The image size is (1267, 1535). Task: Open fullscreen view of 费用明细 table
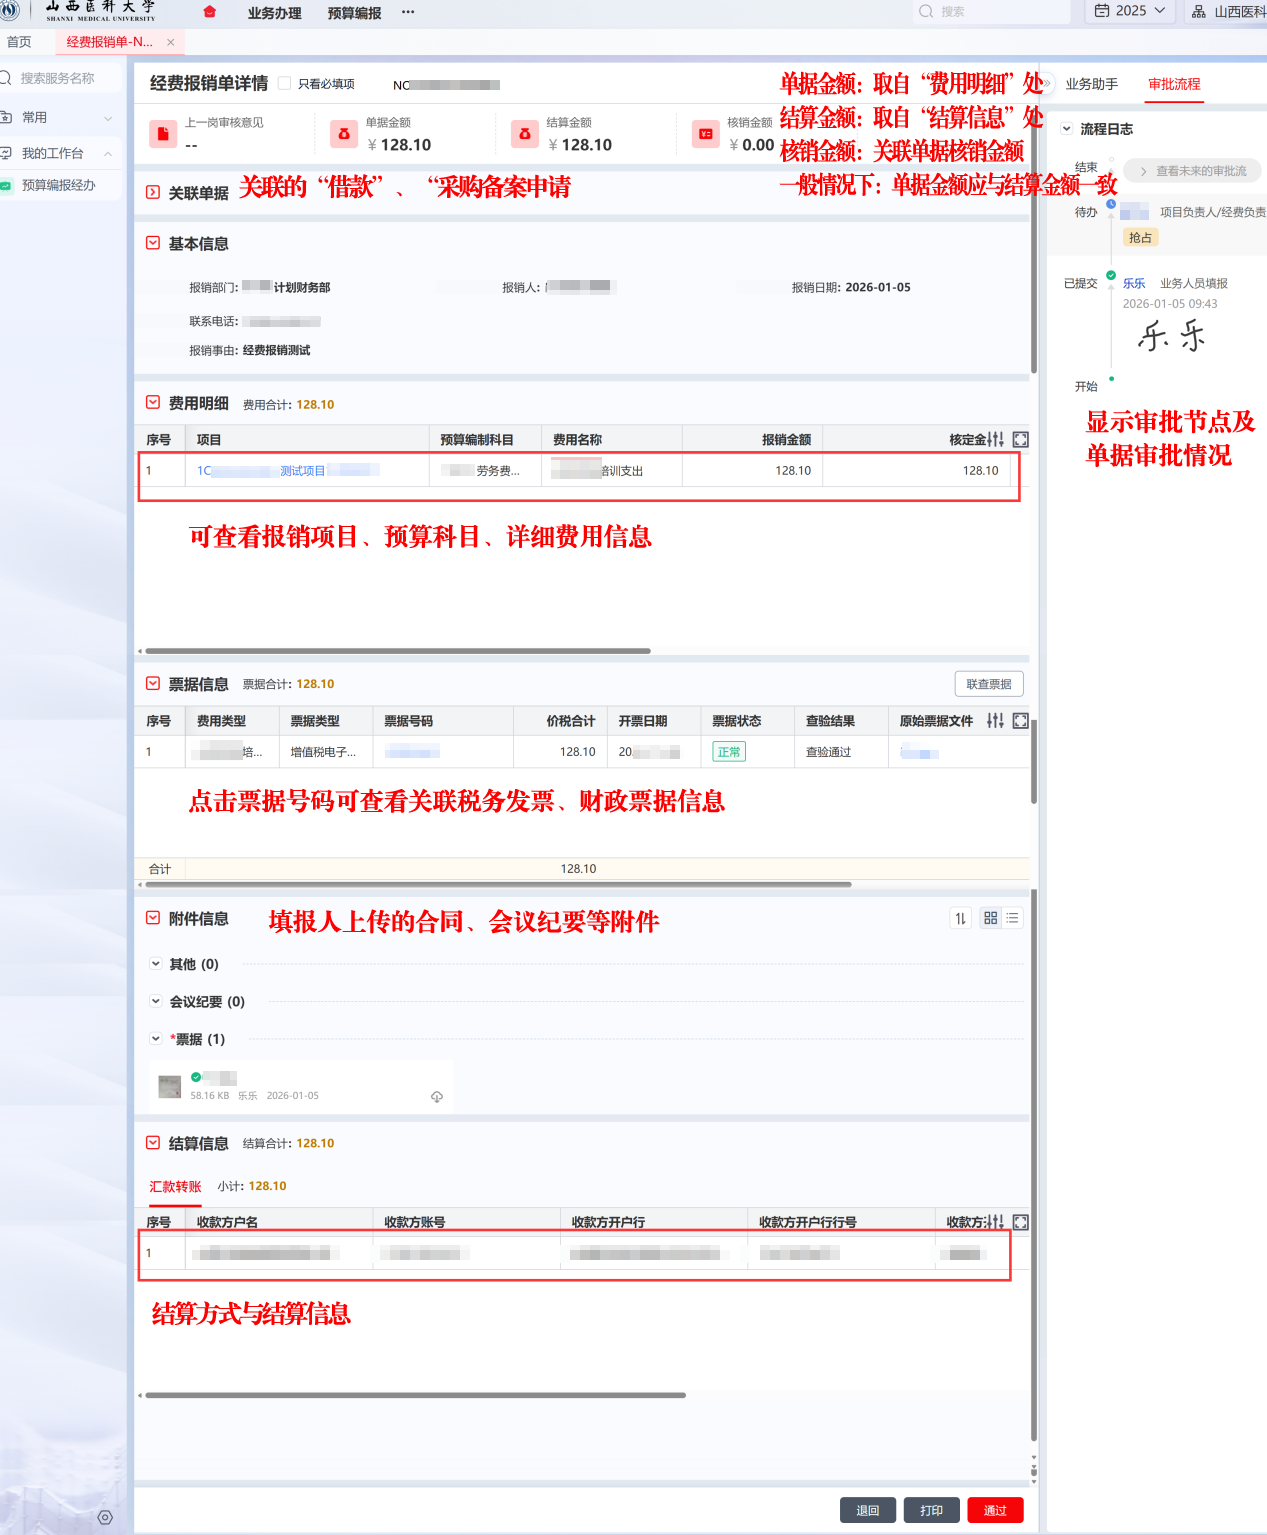1020,440
